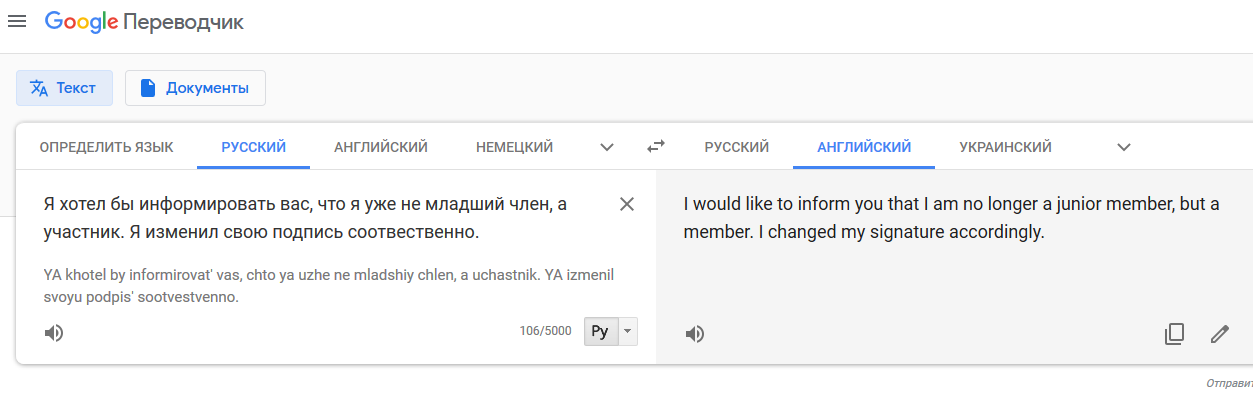This screenshot has height=407, width=1253.
Task: Listen to the English translation
Action: tap(694, 334)
